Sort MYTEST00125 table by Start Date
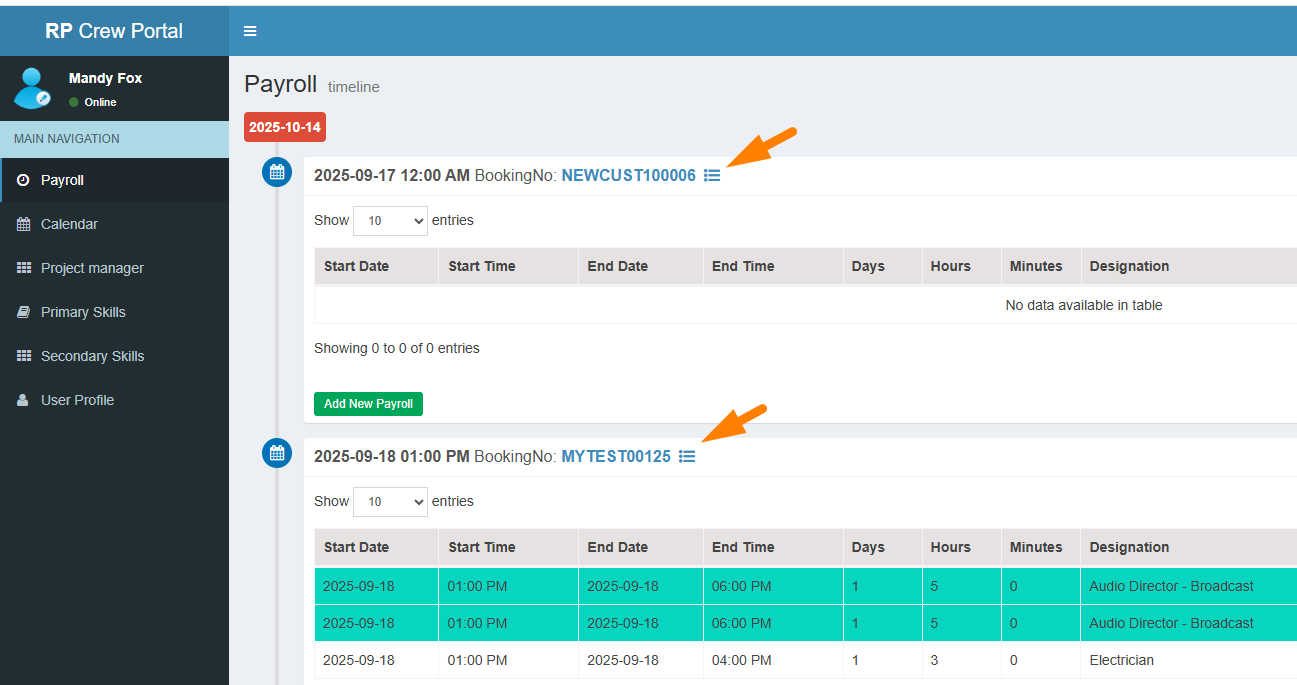 pyautogui.click(x=376, y=547)
